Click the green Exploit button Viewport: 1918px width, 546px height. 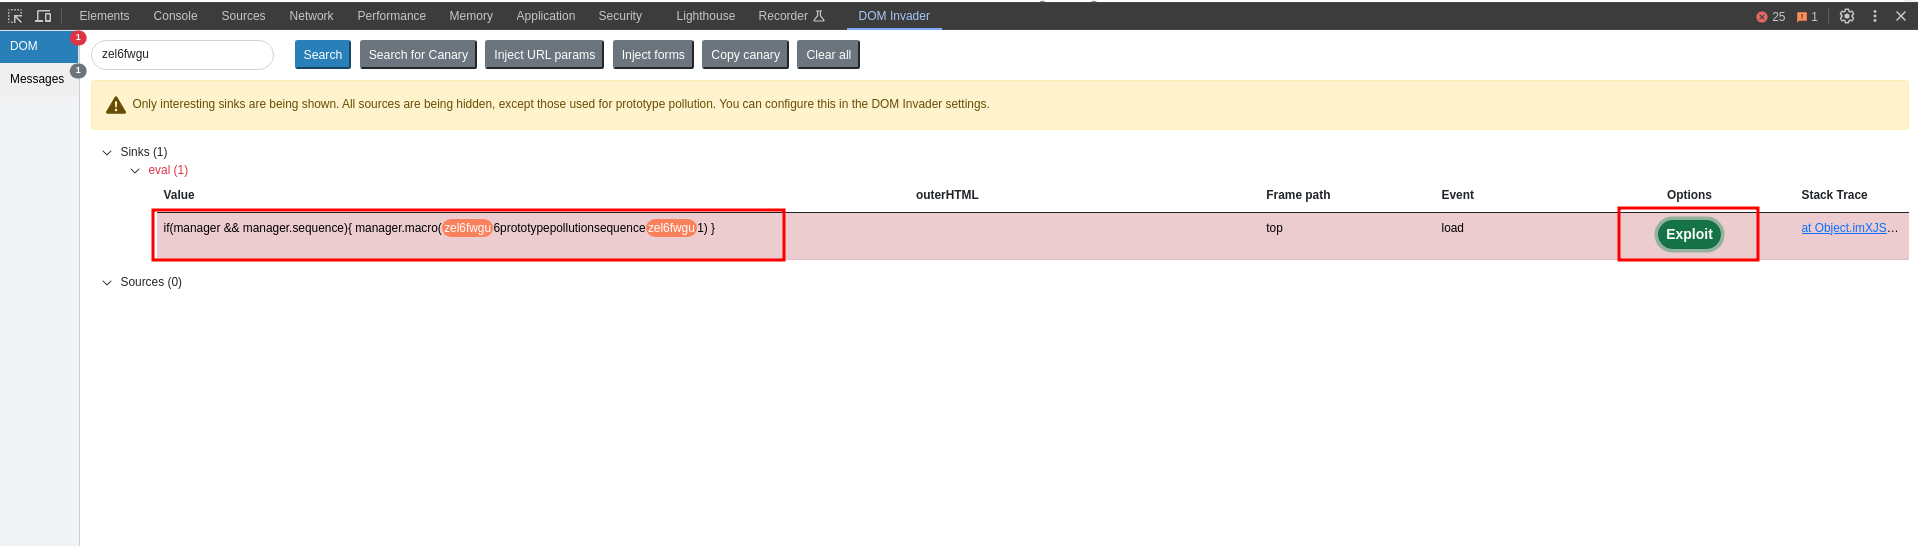(x=1689, y=234)
